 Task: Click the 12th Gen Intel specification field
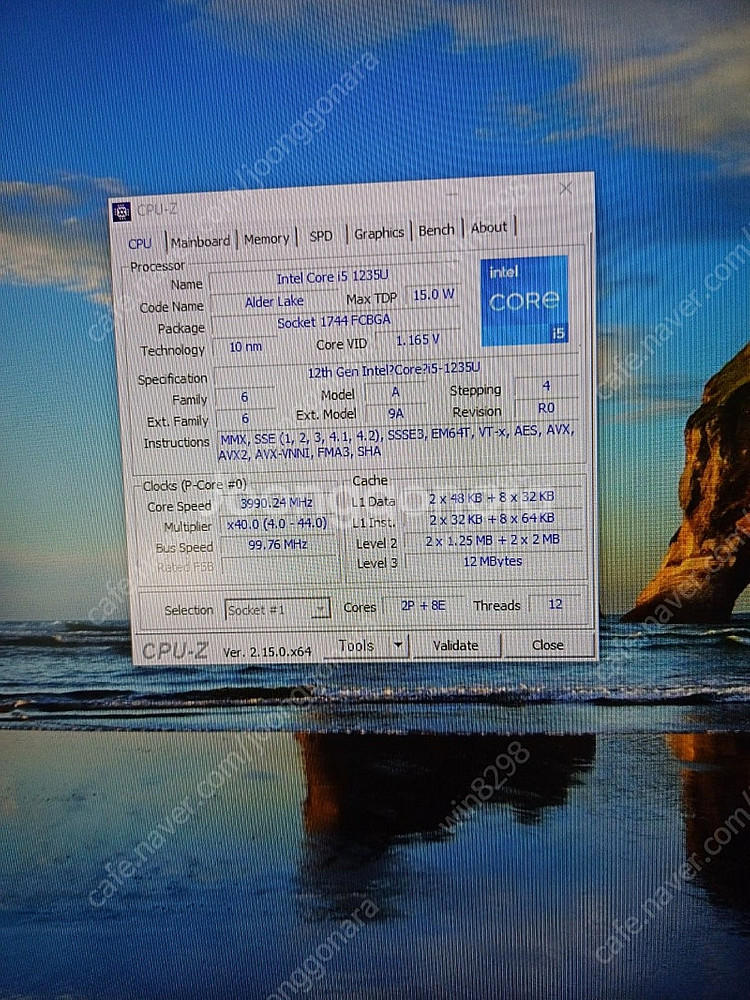pos(394,370)
